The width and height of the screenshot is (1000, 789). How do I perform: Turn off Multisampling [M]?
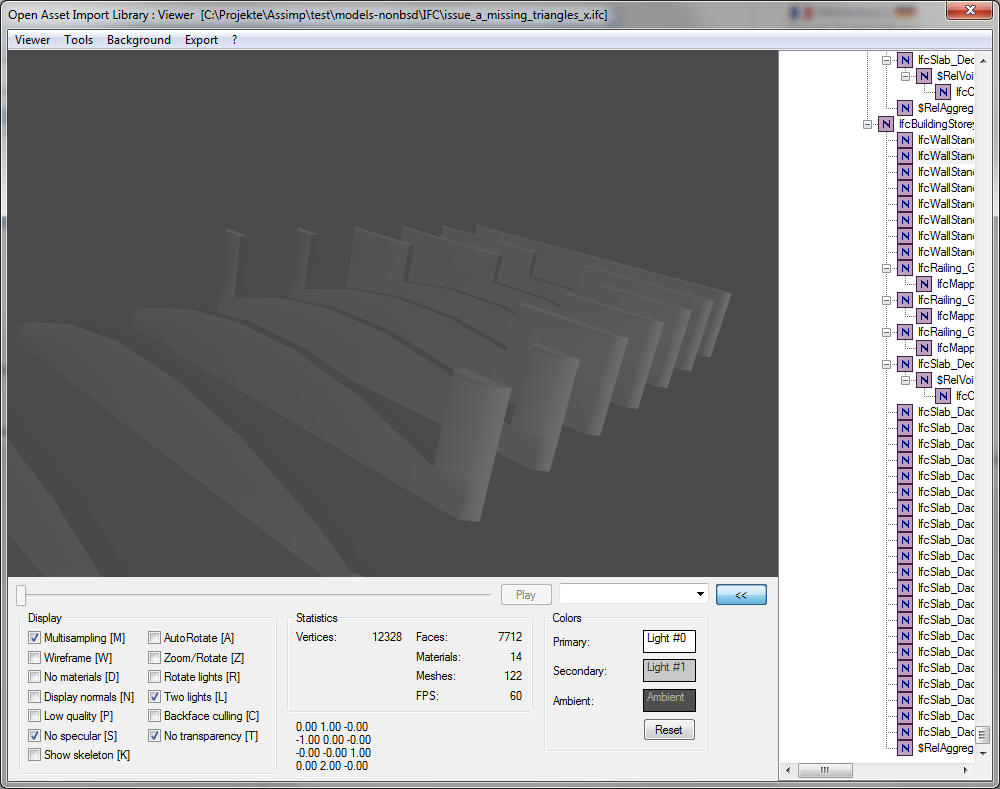(35, 638)
